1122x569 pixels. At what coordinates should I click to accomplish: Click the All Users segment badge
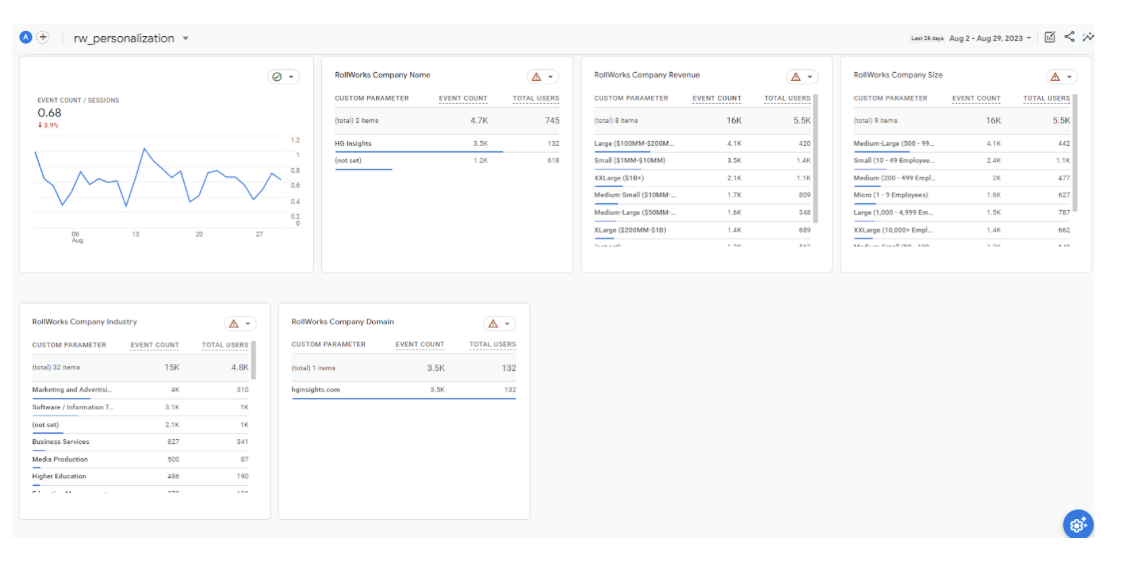[x=26, y=38]
